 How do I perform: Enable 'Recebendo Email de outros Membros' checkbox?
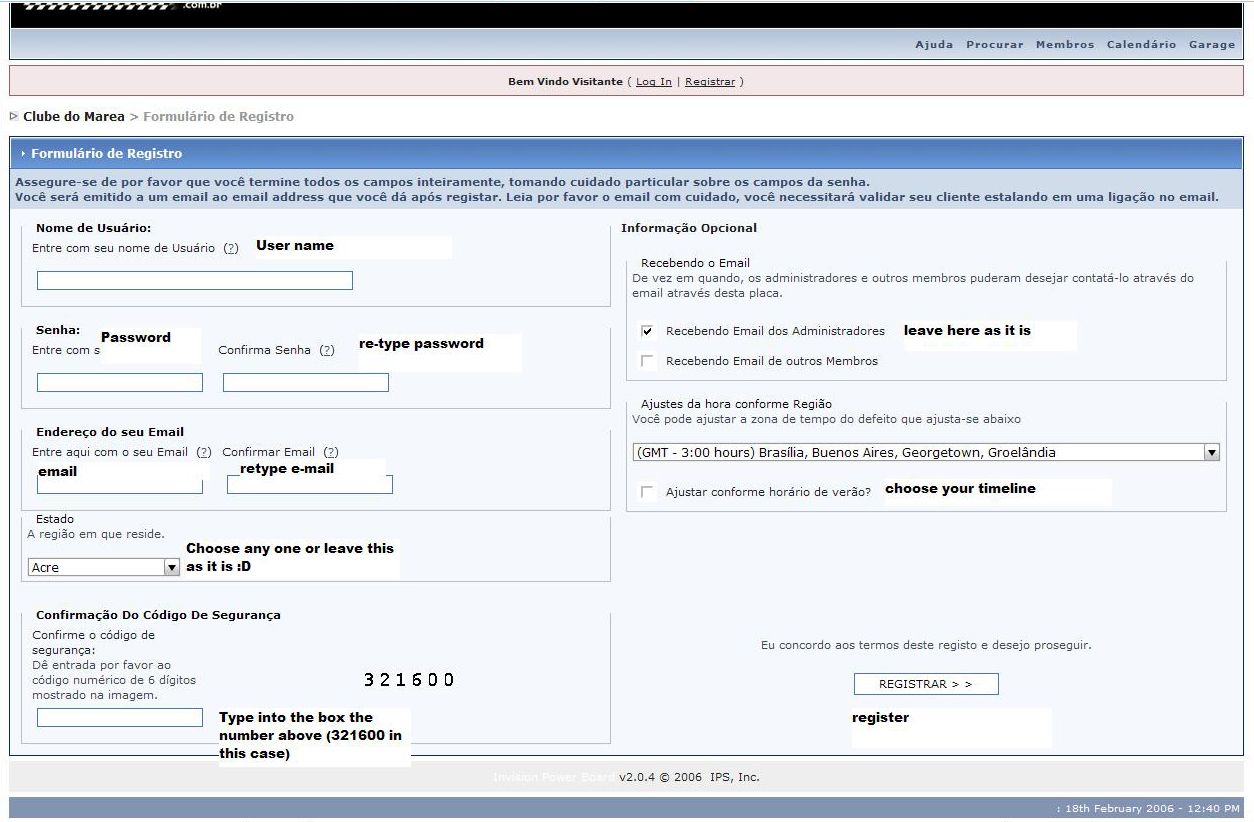click(648, 361)
